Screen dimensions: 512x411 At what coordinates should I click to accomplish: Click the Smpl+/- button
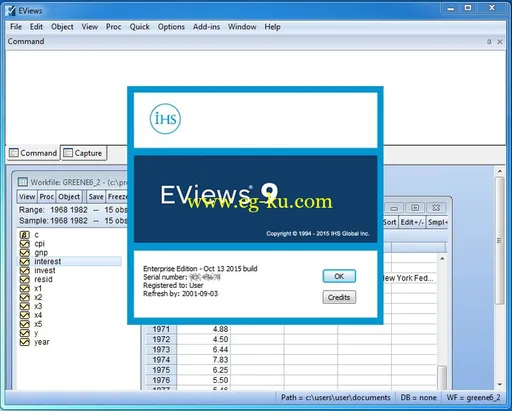(x=437, y=222)
